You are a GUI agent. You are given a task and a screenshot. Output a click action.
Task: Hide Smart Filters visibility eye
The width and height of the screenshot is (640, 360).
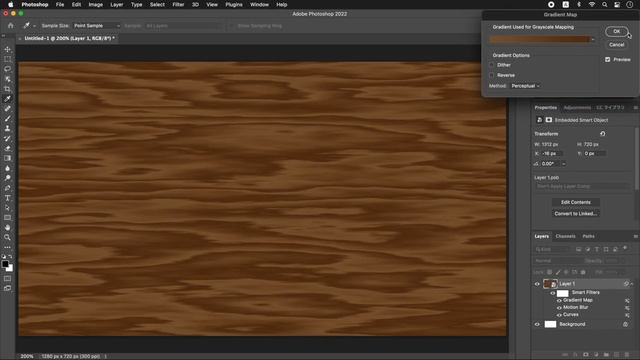tap(552, 293)
